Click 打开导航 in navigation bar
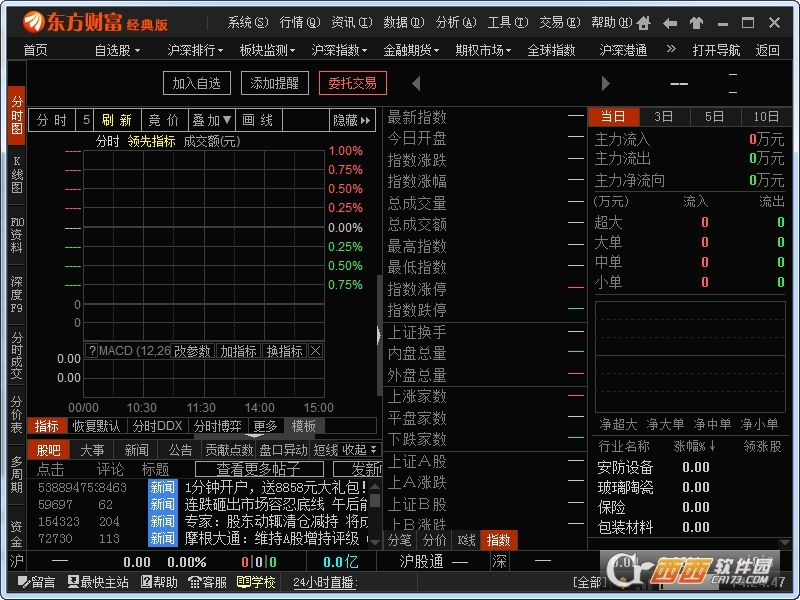Viewport: 800px width, 600px height. click(x=716, y=50)
